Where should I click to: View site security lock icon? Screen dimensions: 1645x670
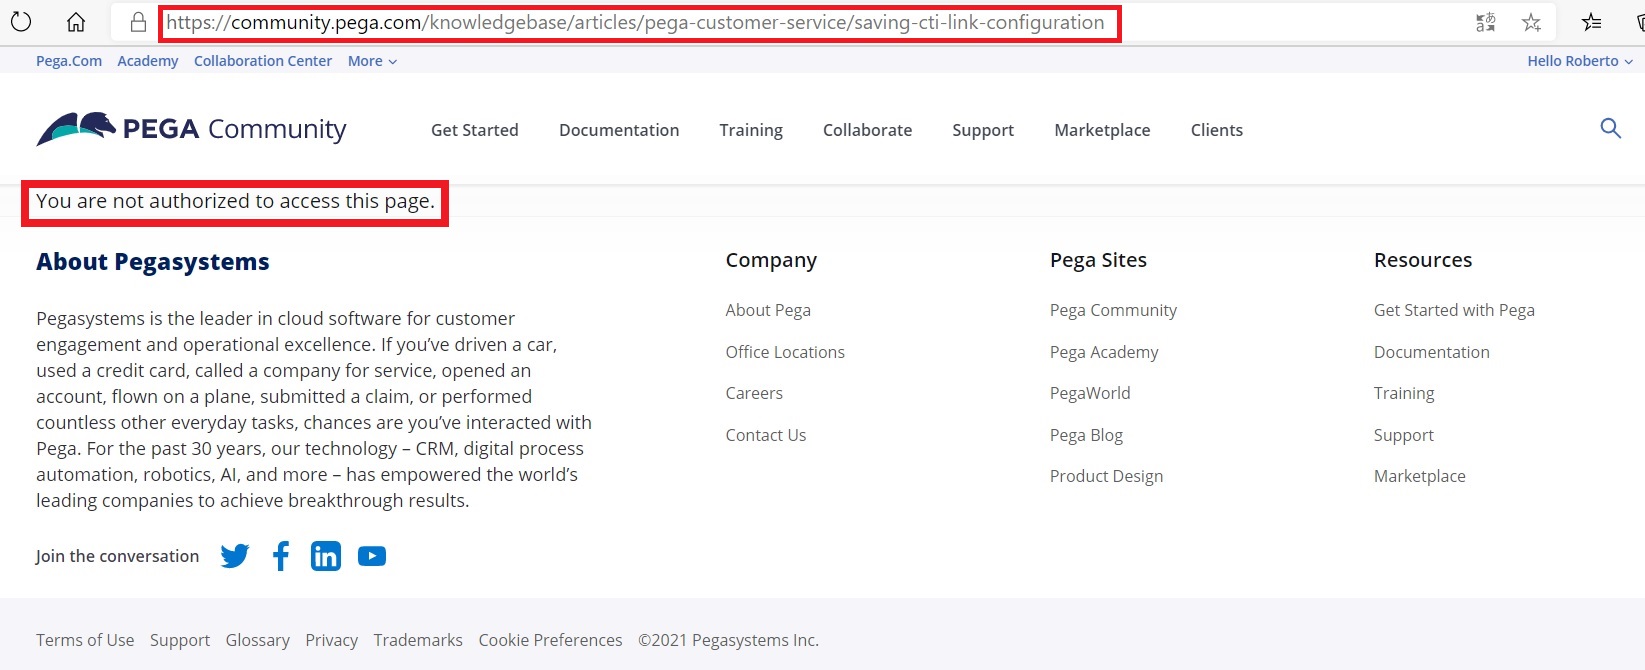click(138, 22)
